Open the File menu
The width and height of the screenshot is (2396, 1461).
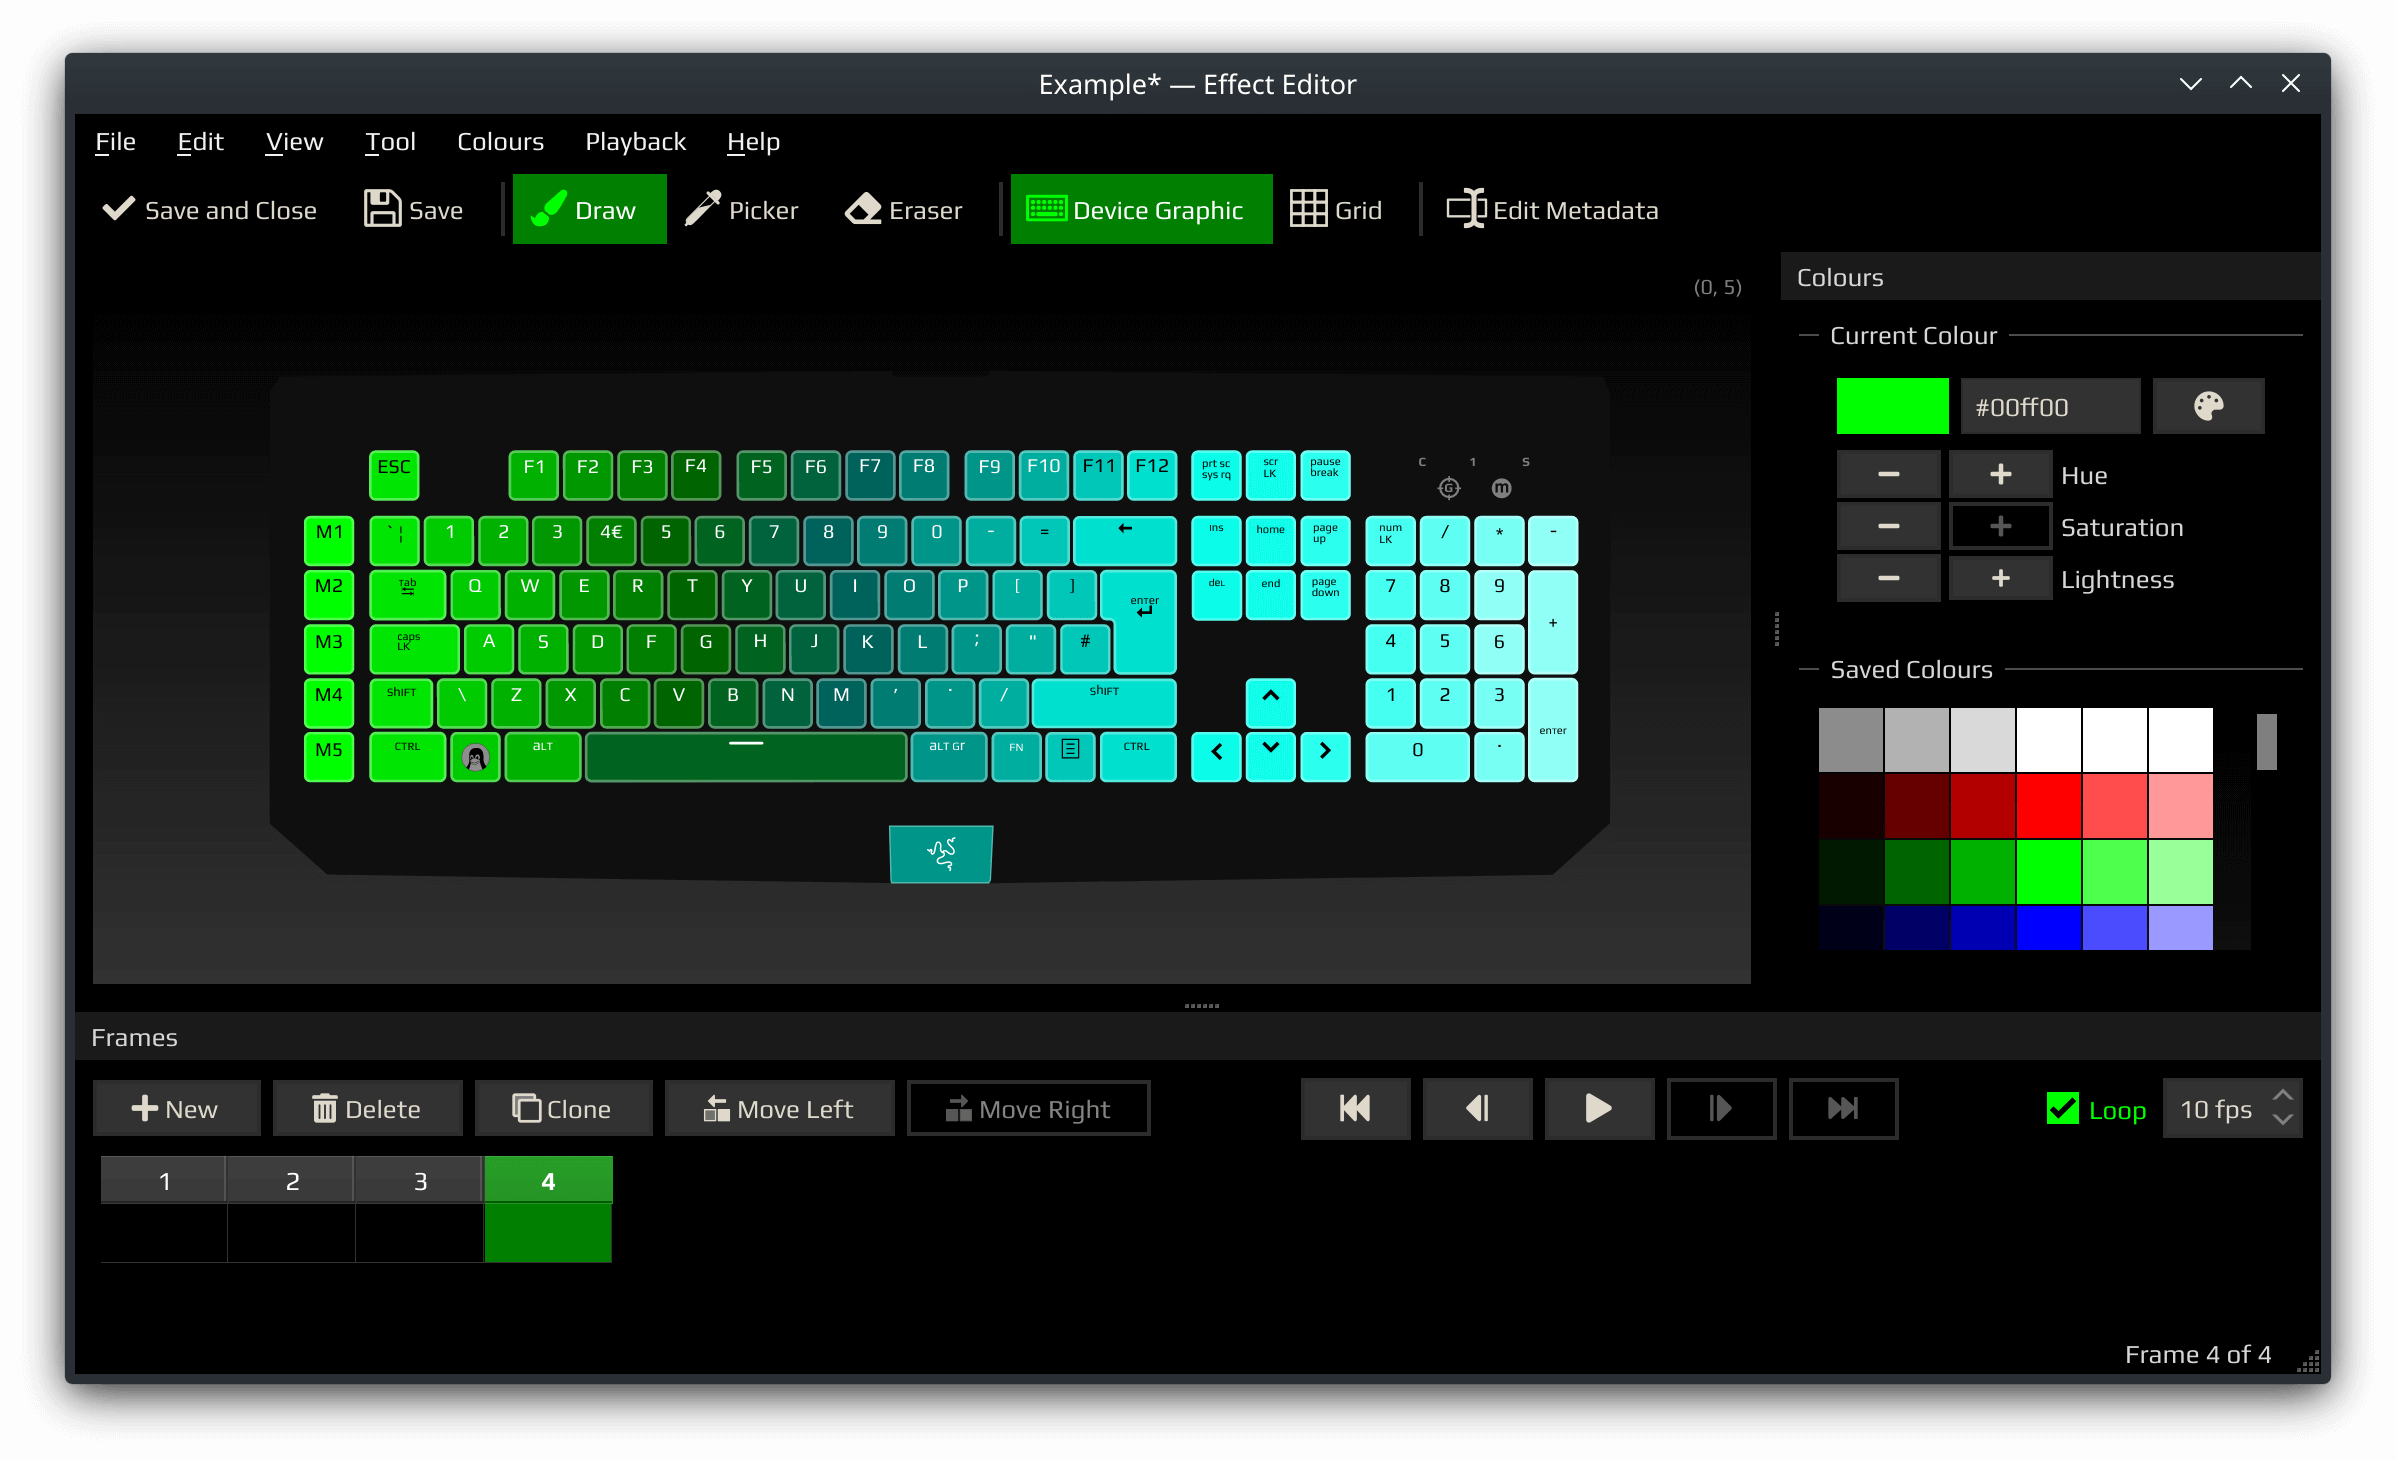(114, 141)
